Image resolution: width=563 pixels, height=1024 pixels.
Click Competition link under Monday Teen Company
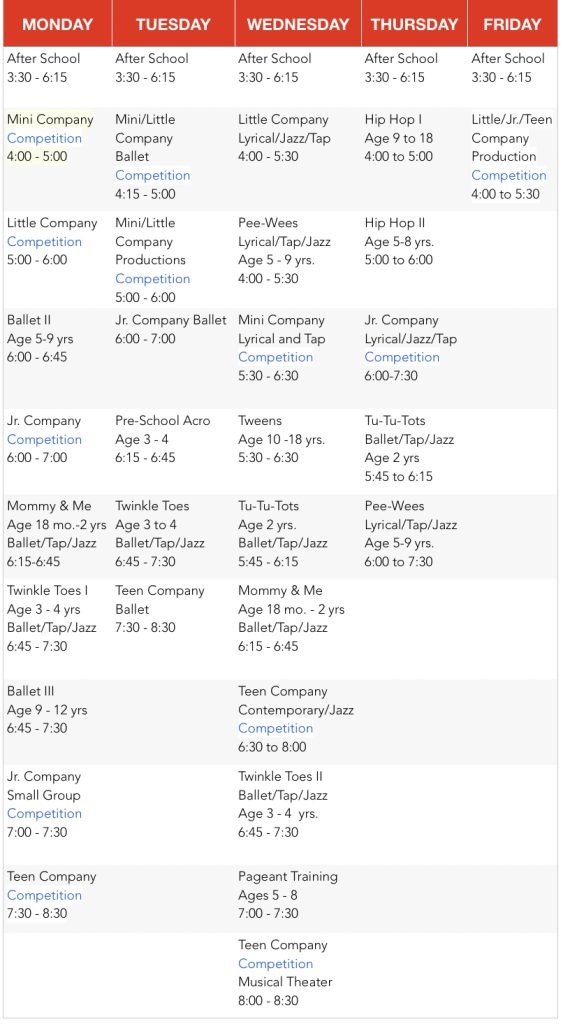44,895
